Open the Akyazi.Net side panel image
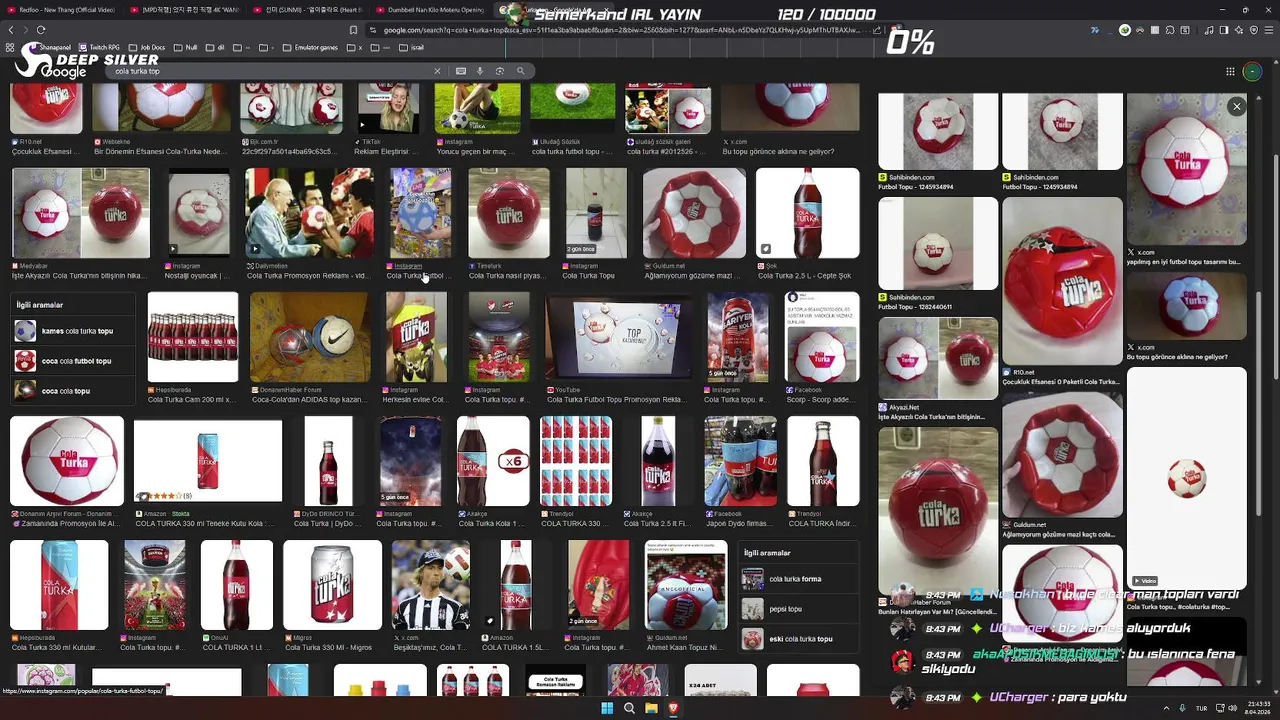 point(938,358)
